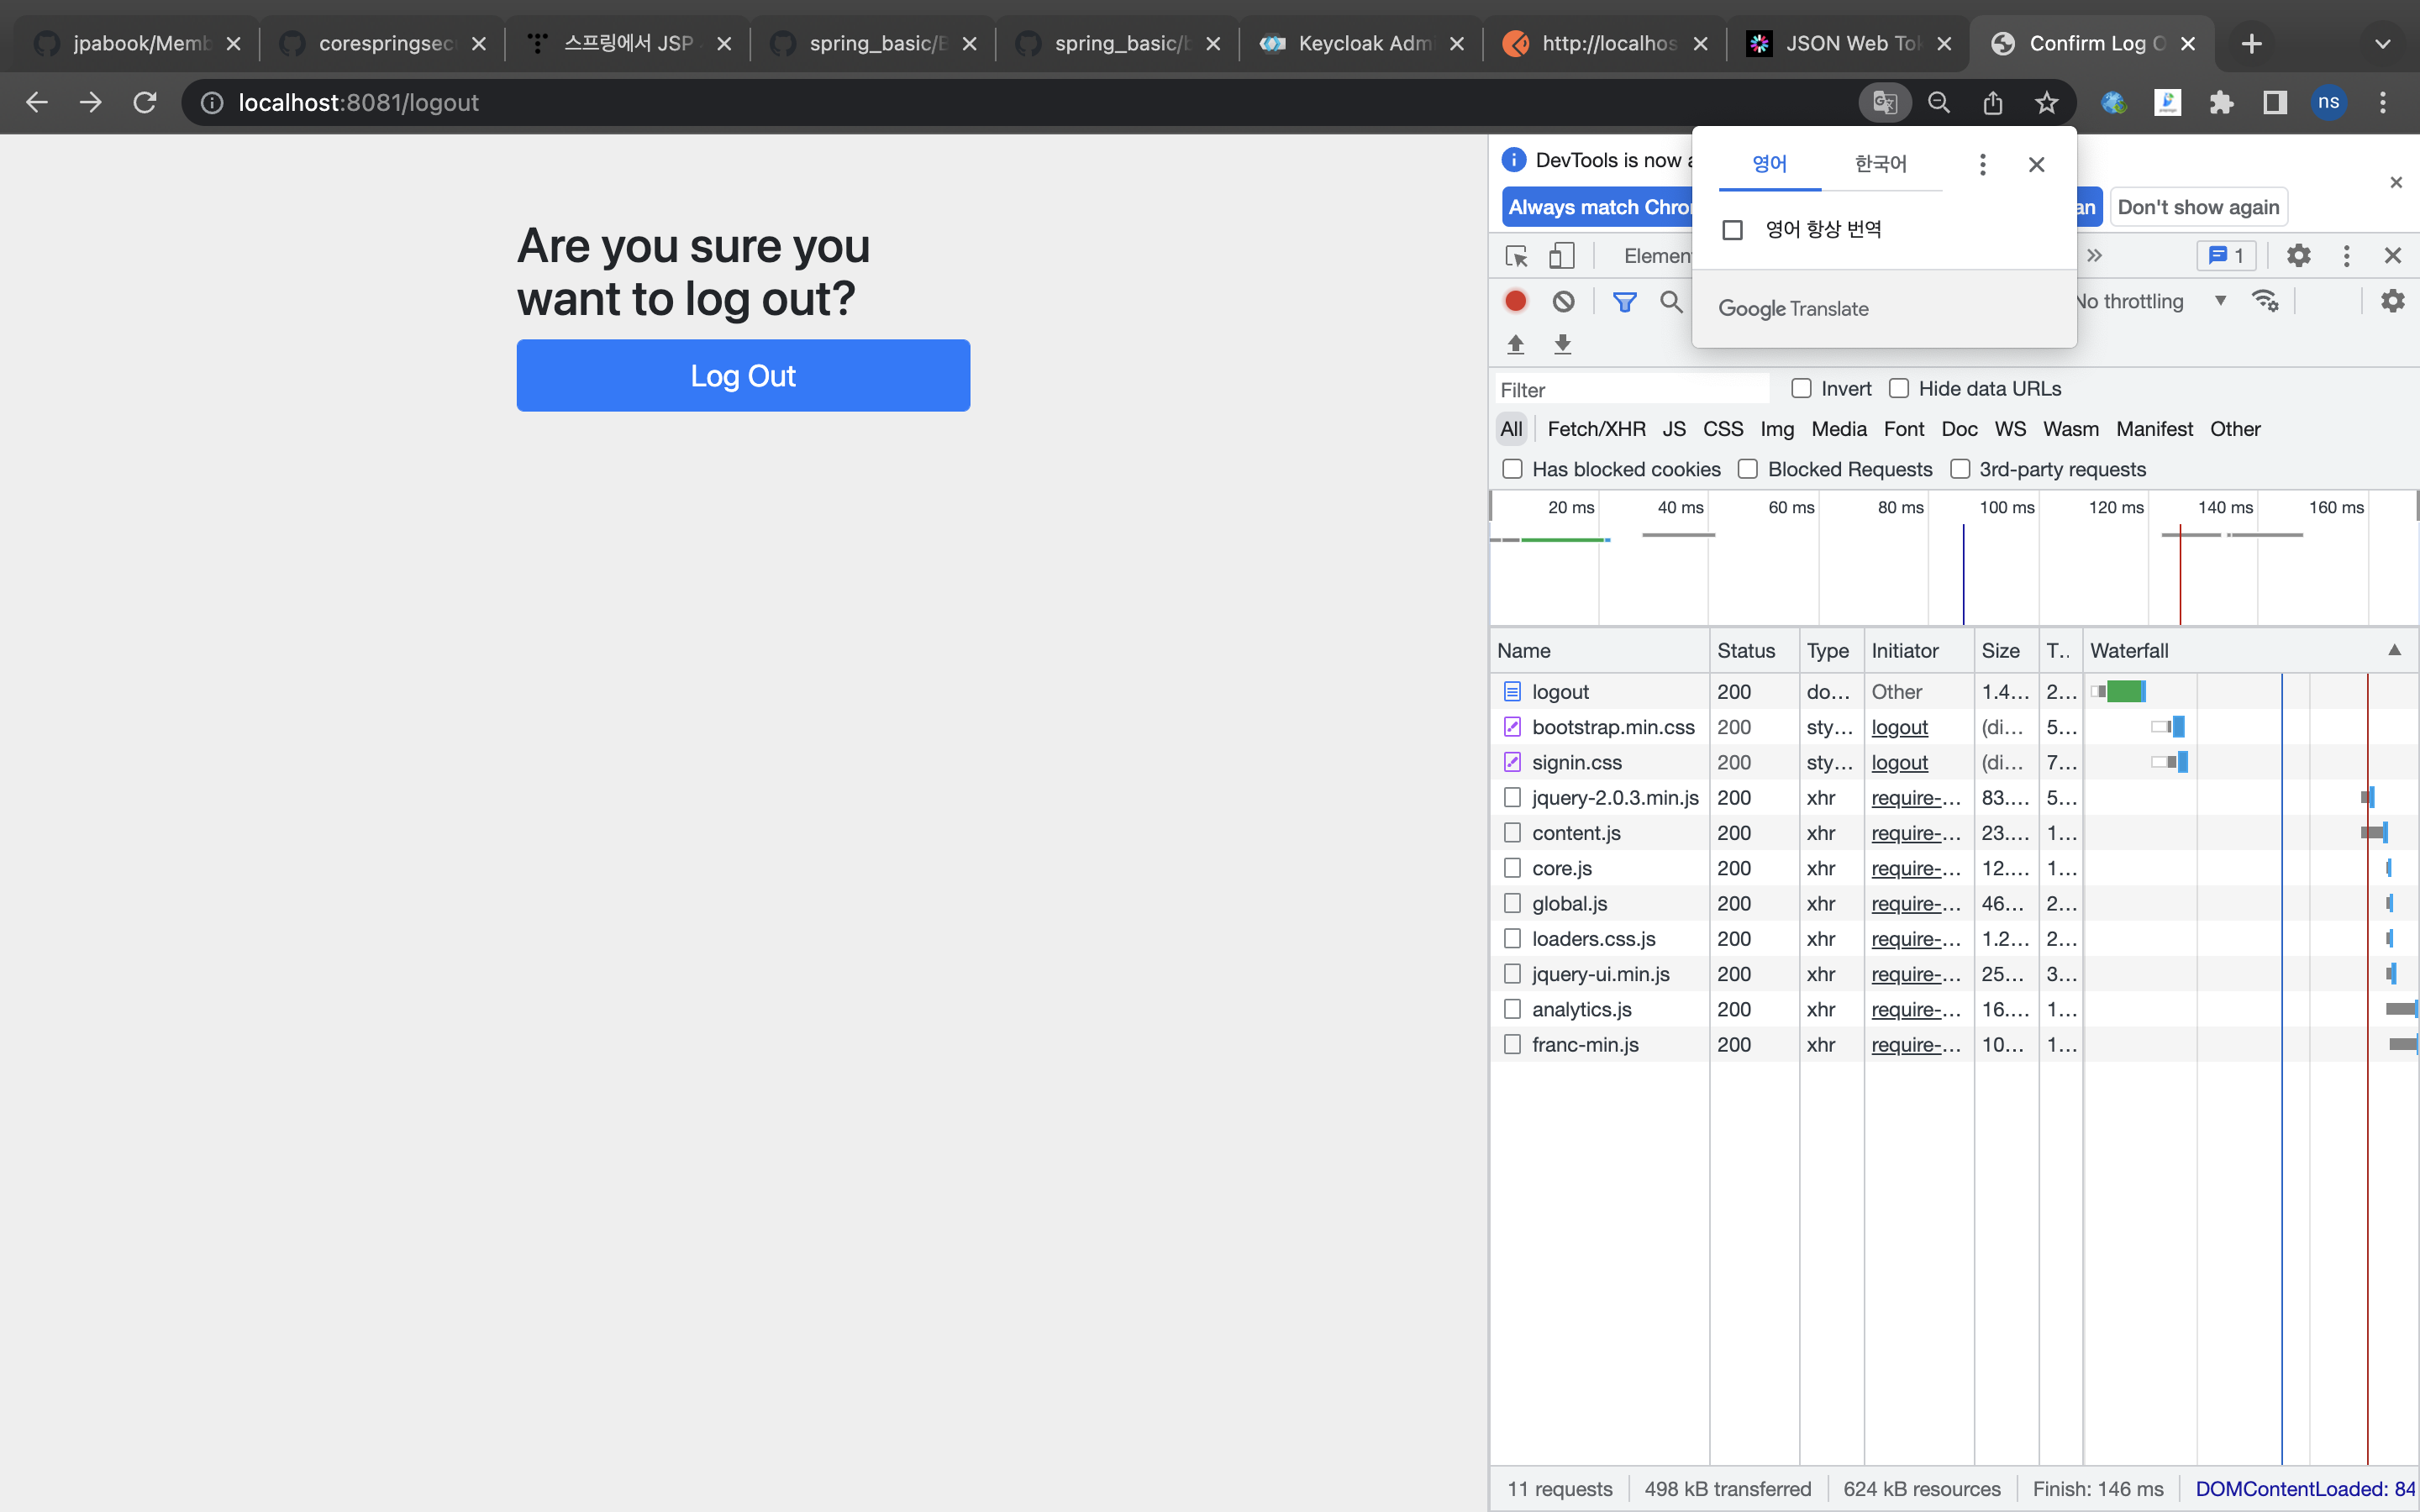
Task: Open the require initiator link for jquery-2.0.3.min.js
Action: 1915,798
